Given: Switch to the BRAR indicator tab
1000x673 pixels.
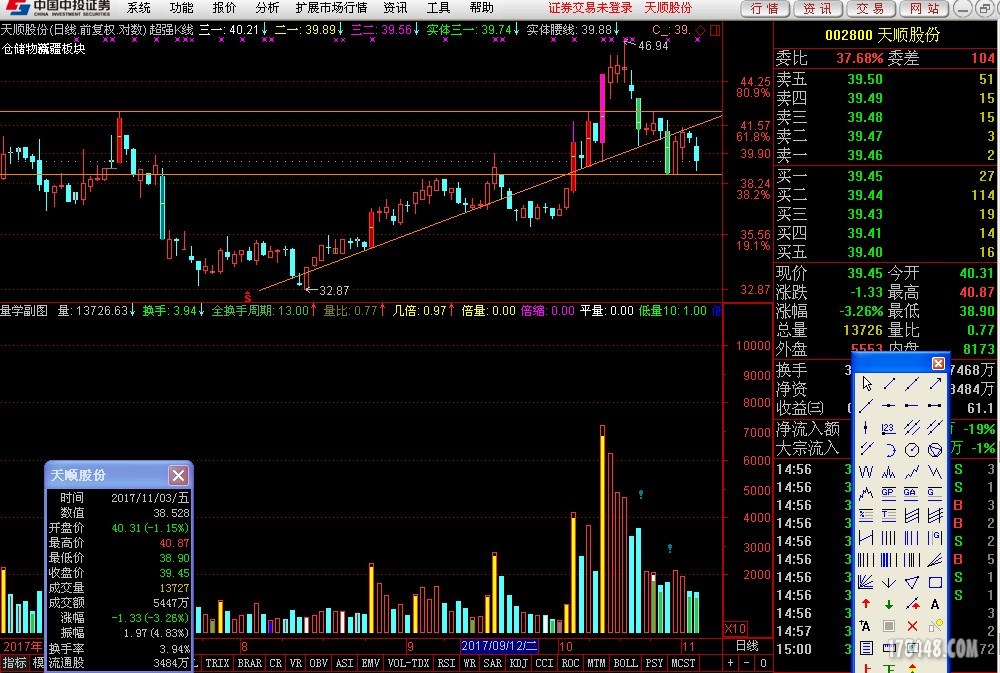Looking at the screenshot, I should point(249,663).
